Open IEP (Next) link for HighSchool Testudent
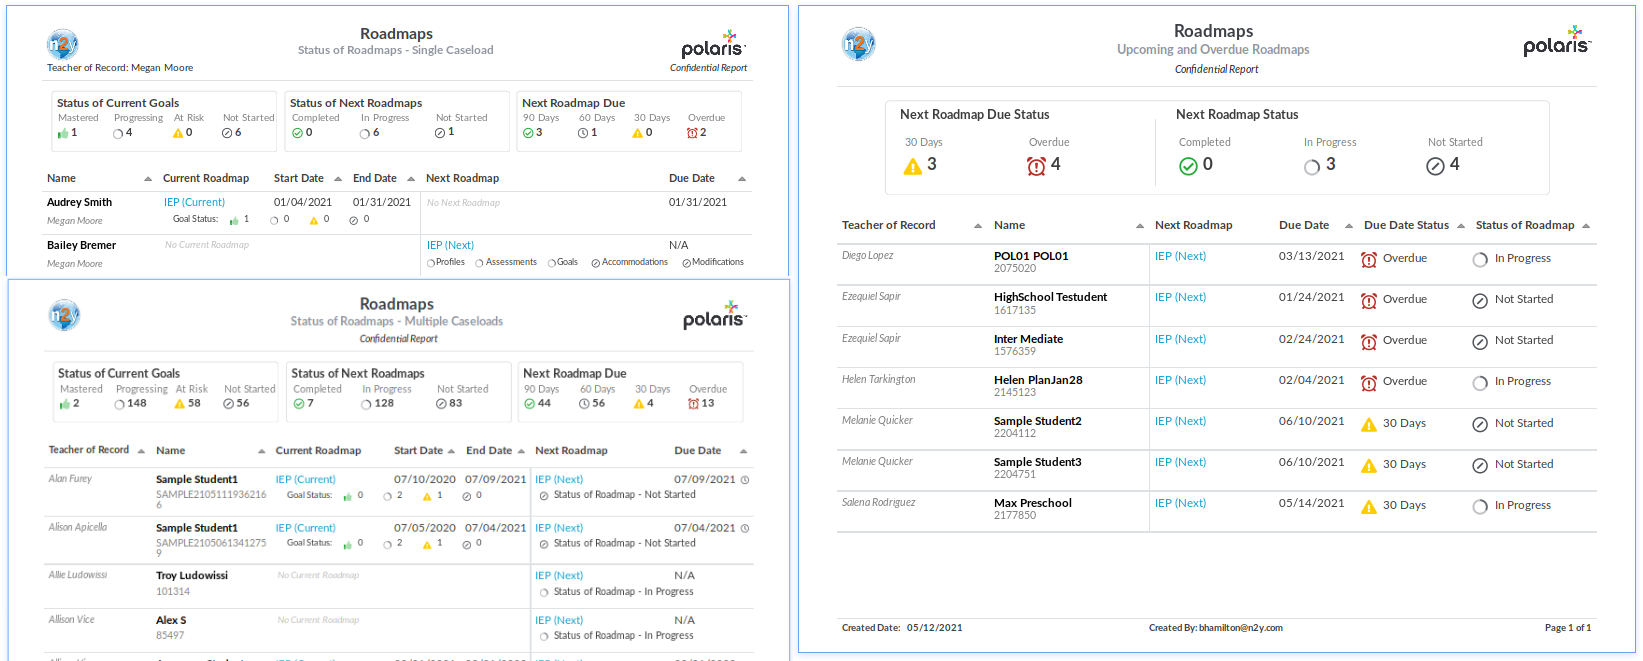Viewport: 1643px width, 661px height. pyautogui.click(x=1180, y=297)
